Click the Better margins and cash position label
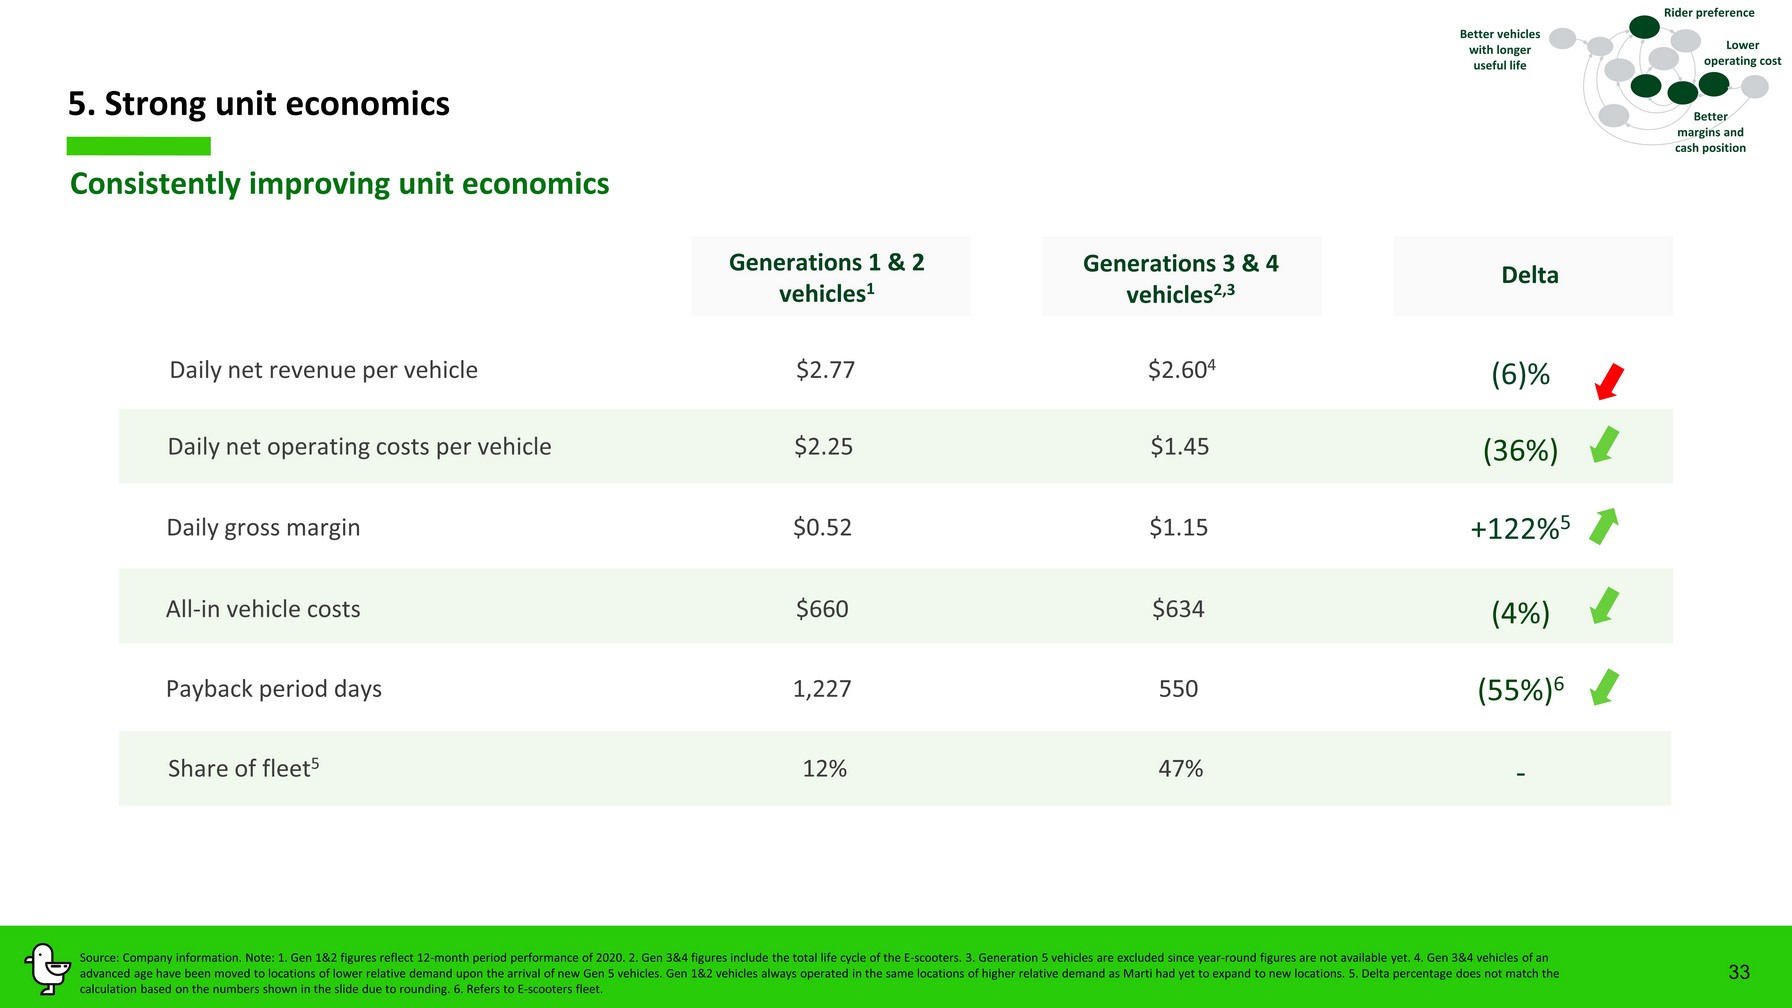This screenshot has height=1008, width=1792. 1710,132
